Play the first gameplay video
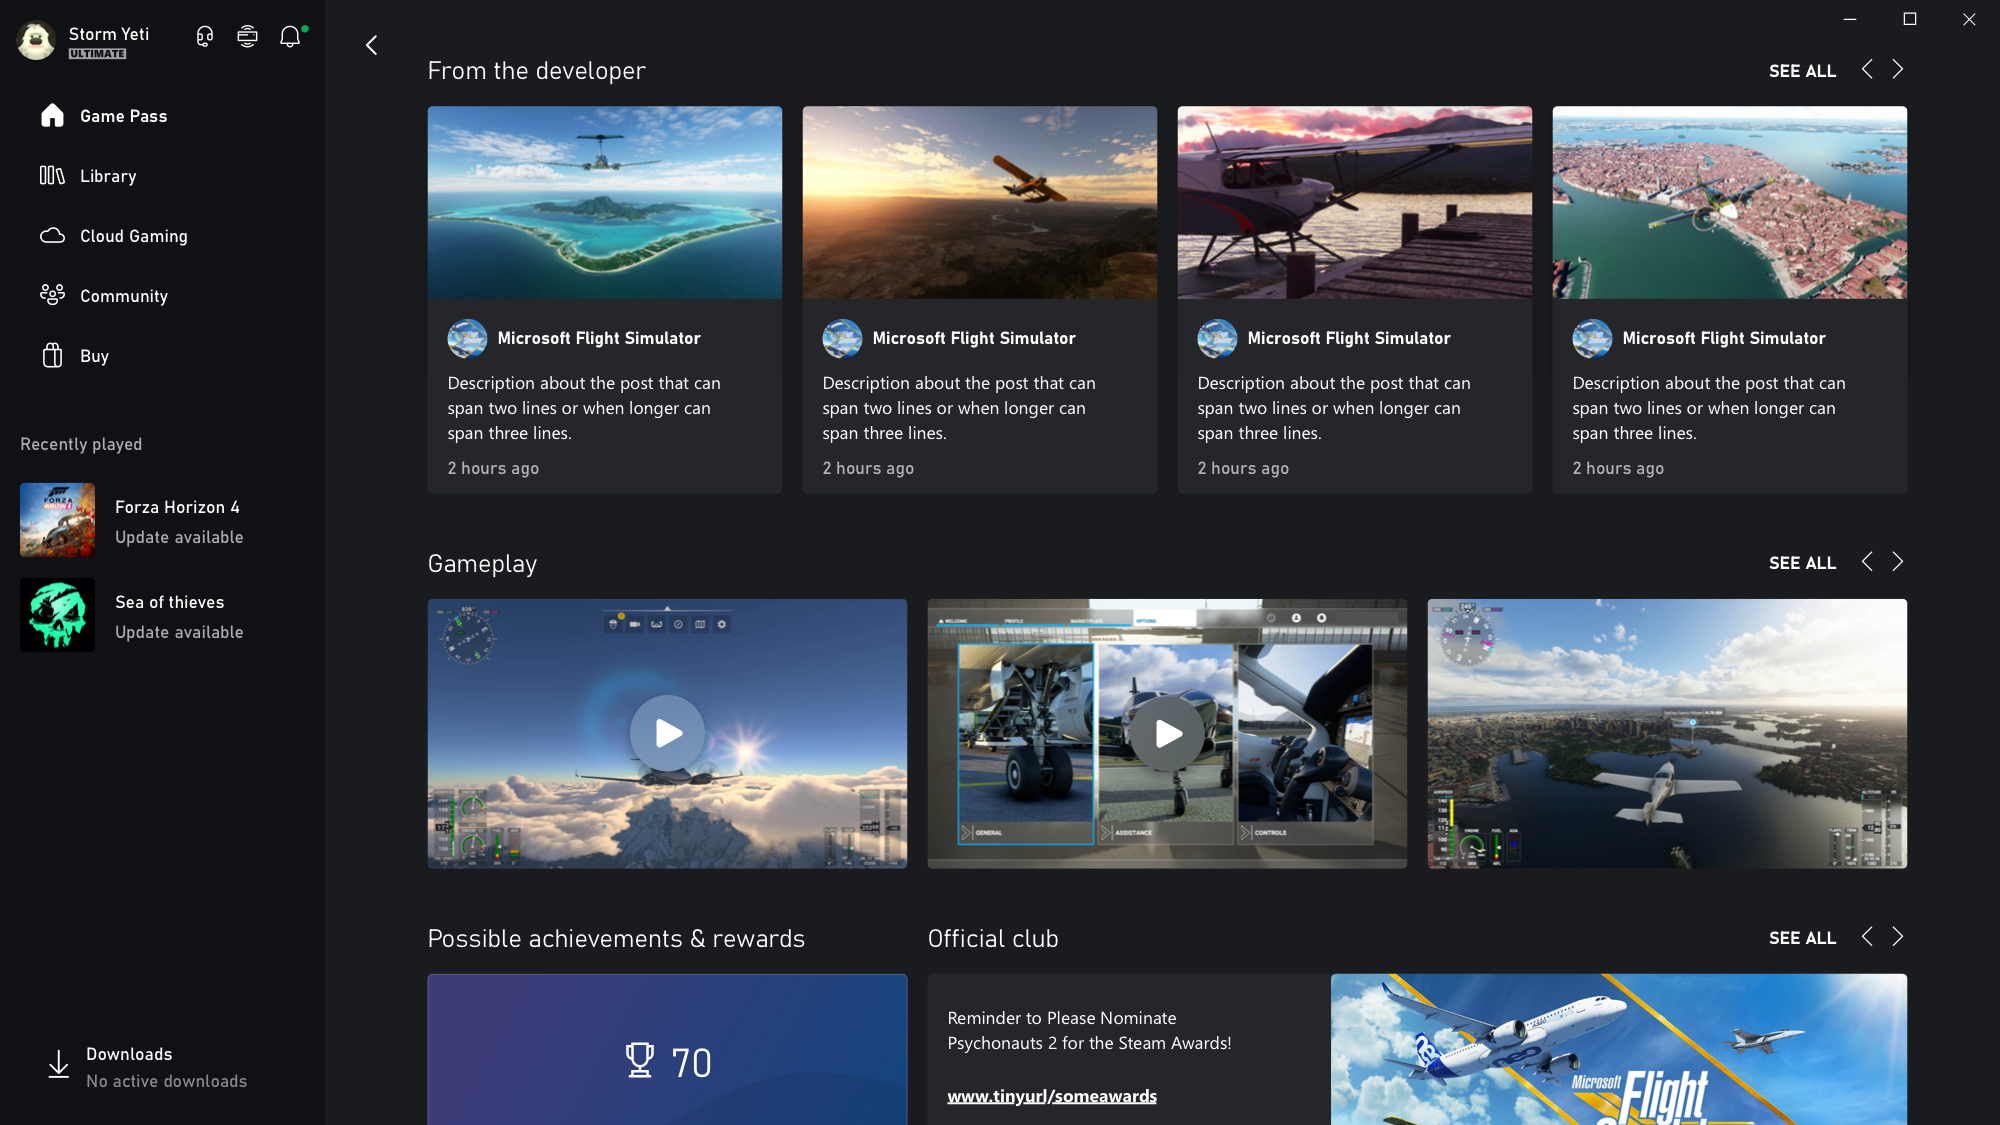Viewport: 2000px width, 1125px height. pyautogui.click(x=667, y=733)
